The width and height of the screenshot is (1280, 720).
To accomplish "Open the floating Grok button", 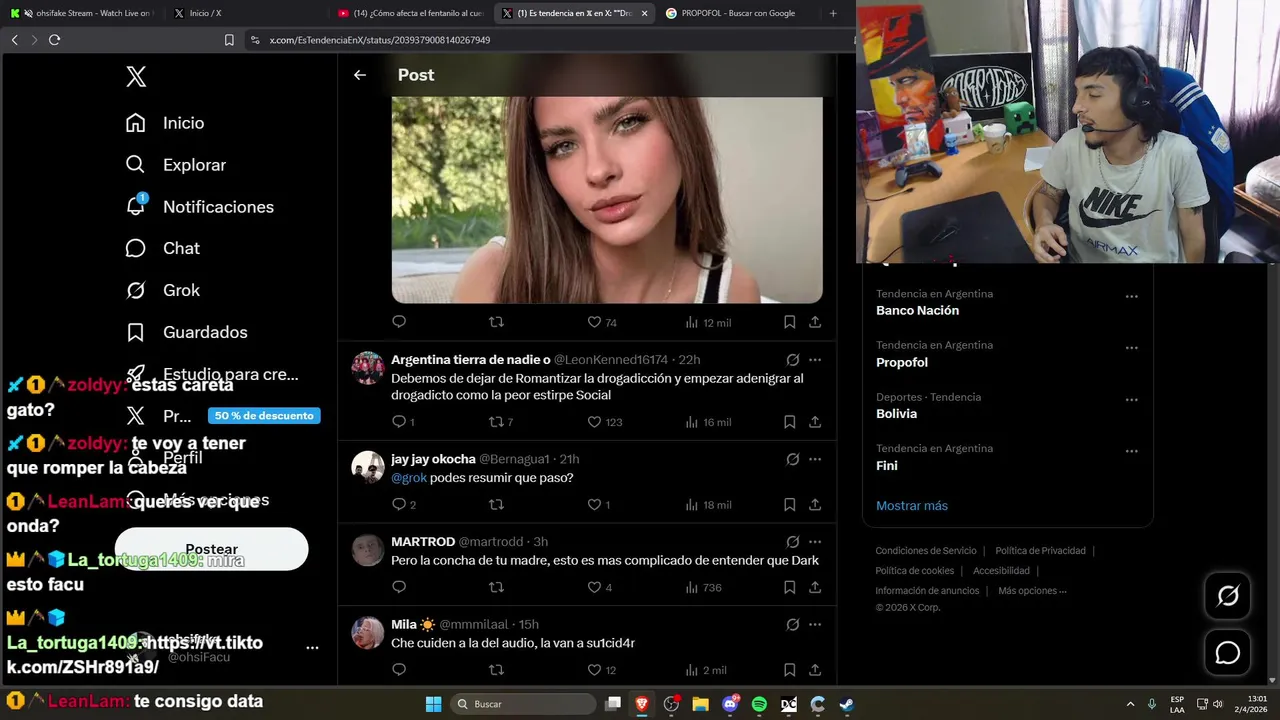I will [x=1227, y=596].
